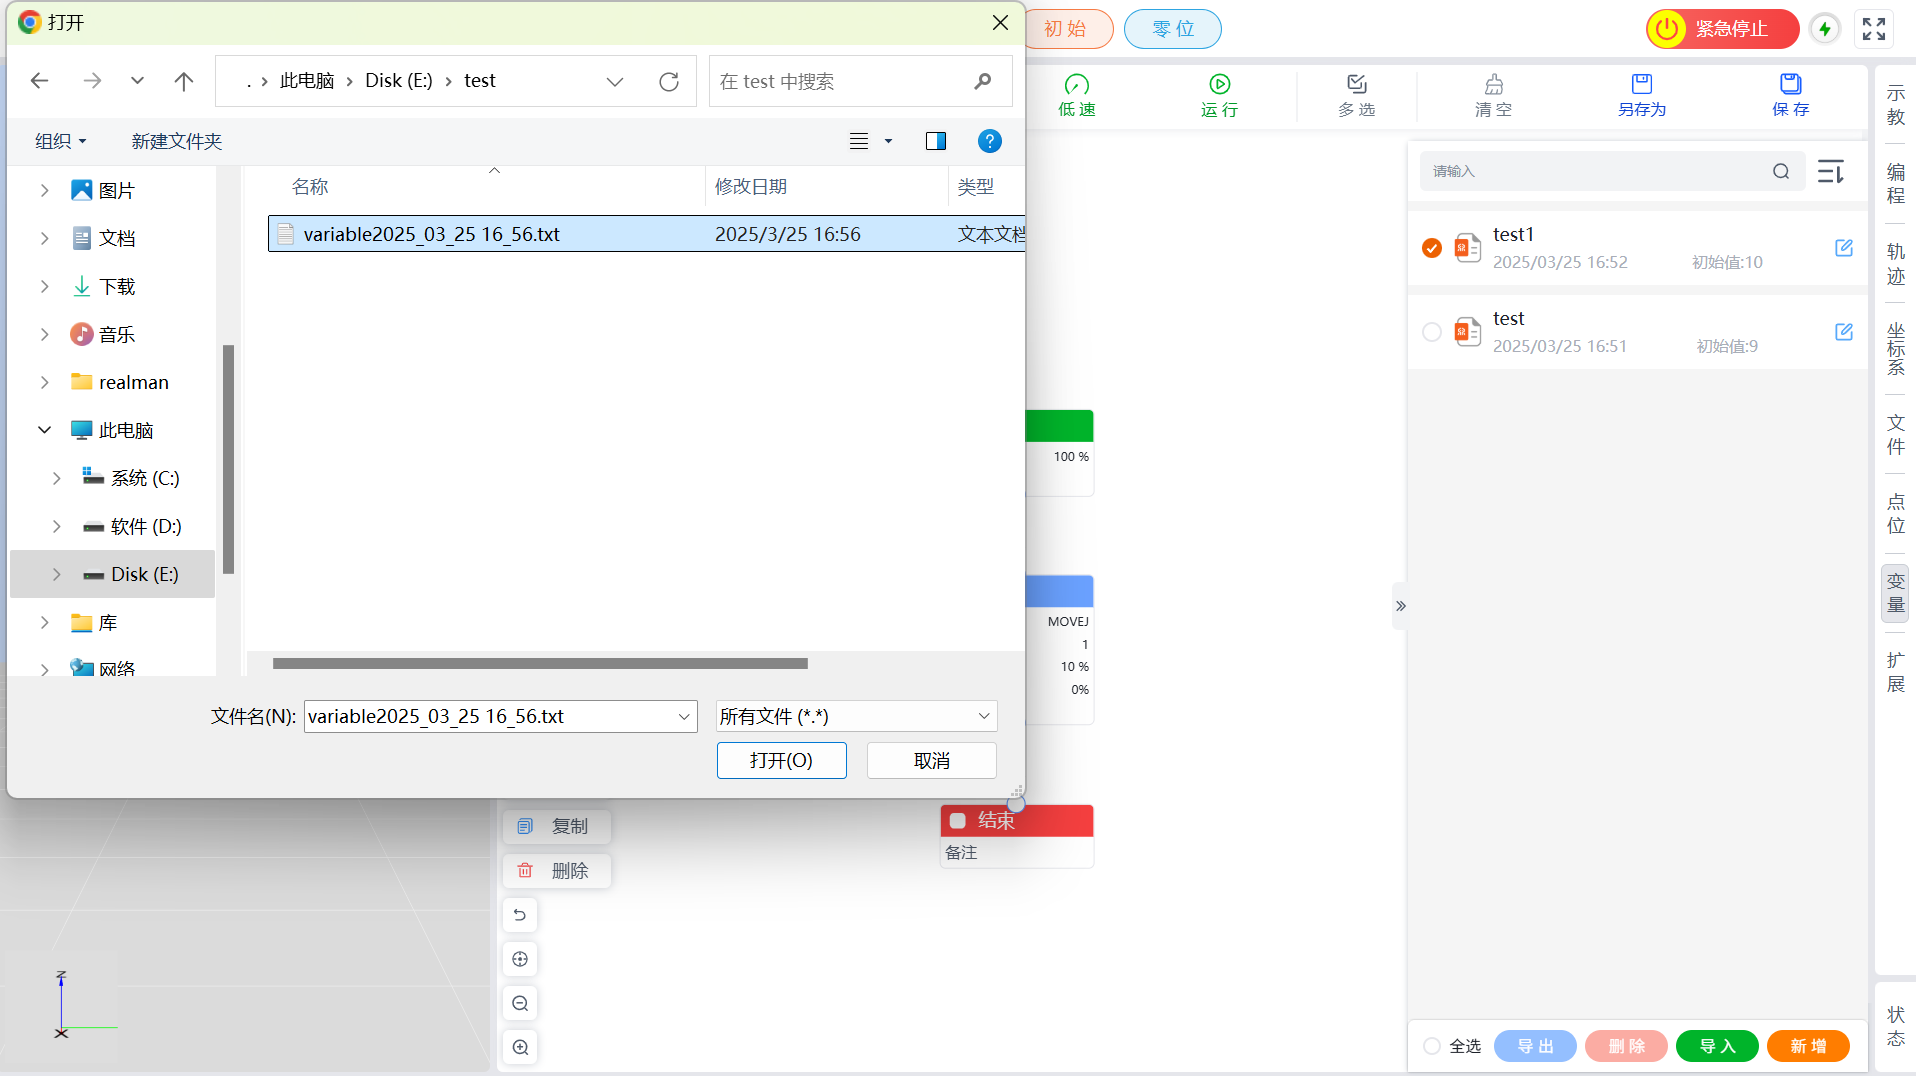Click the emergency stop power icon
The height and width of the screenshot is (1076, 1916).
coord(1667,29)
